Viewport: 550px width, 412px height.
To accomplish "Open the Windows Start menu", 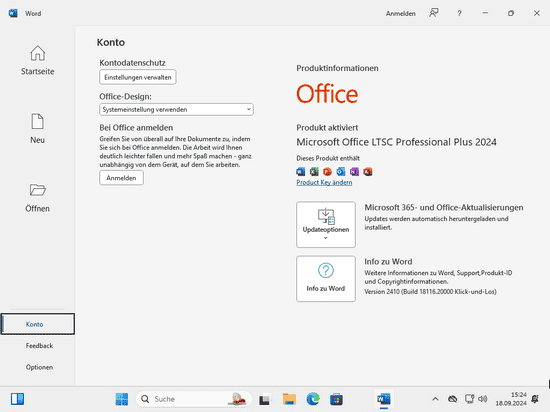I will click(x=122, y=399).
